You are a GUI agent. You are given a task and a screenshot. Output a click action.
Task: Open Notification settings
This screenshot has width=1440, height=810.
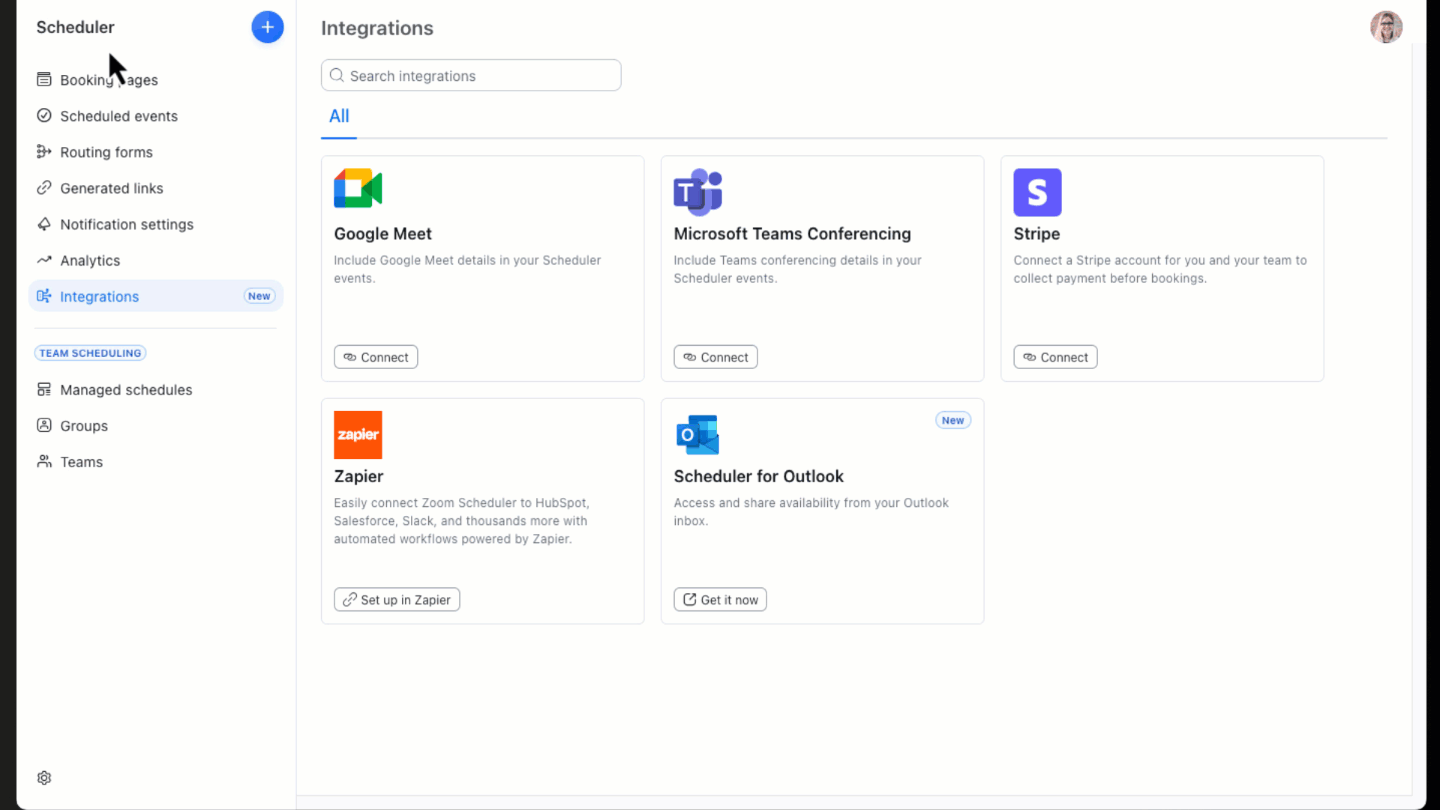tap(156, 224)
